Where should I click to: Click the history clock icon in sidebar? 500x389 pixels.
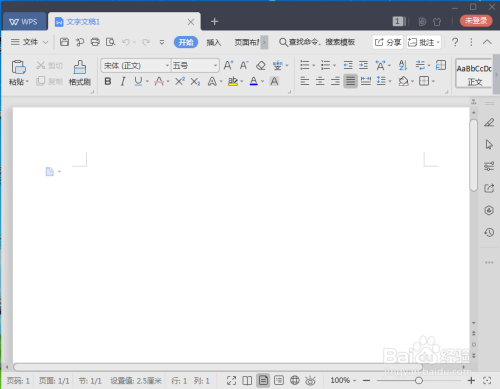pos(489,232)
